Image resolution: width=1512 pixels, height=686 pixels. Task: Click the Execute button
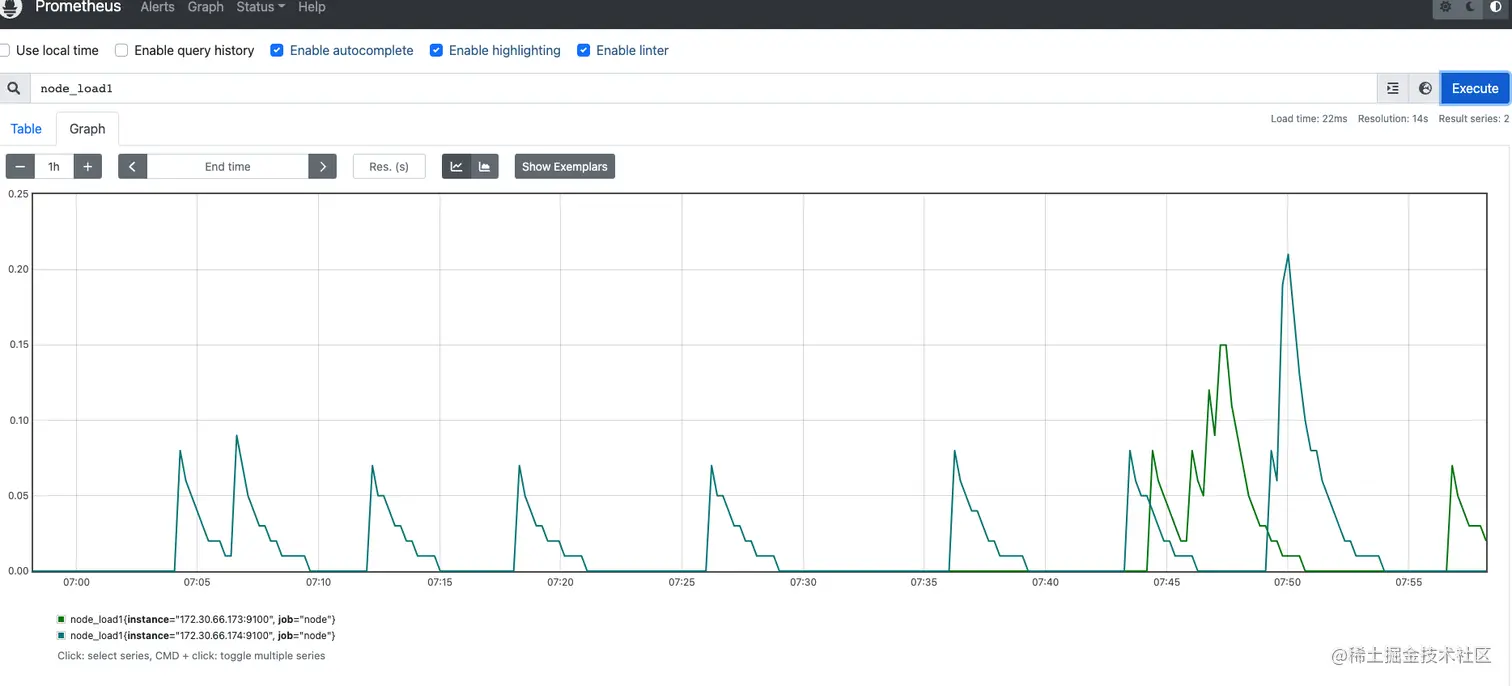[1475, 88]
